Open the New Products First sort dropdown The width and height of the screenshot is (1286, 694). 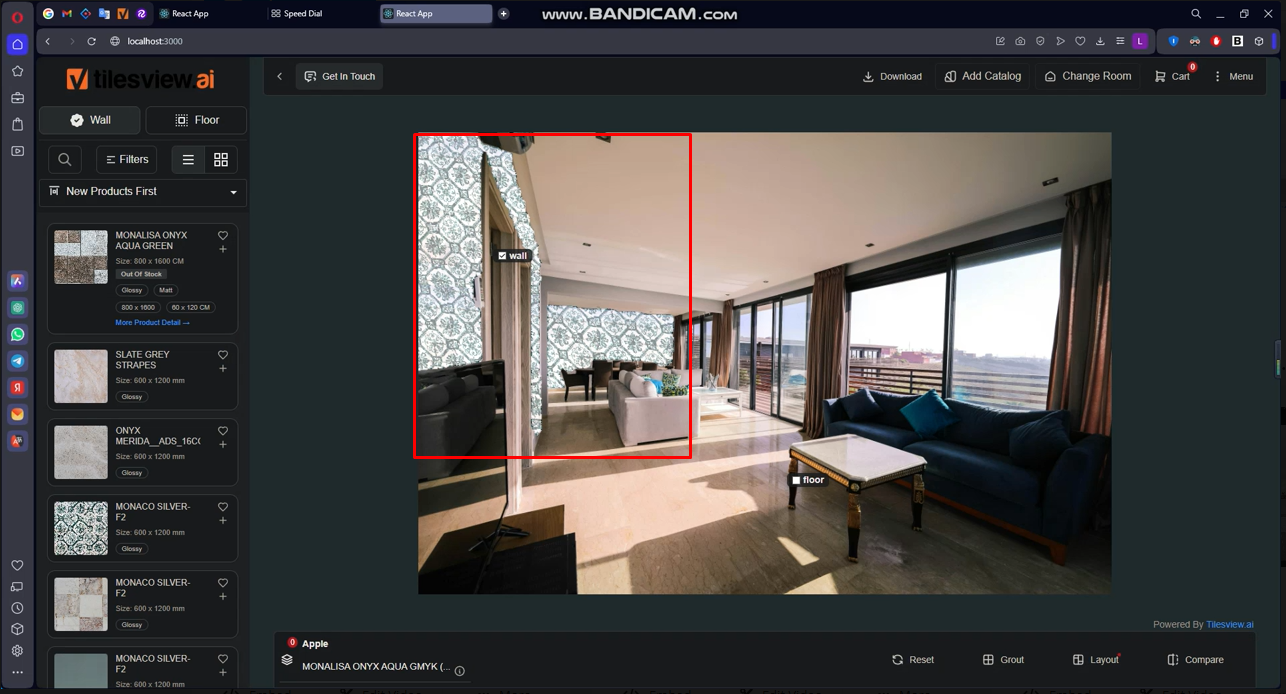point(143,192)
